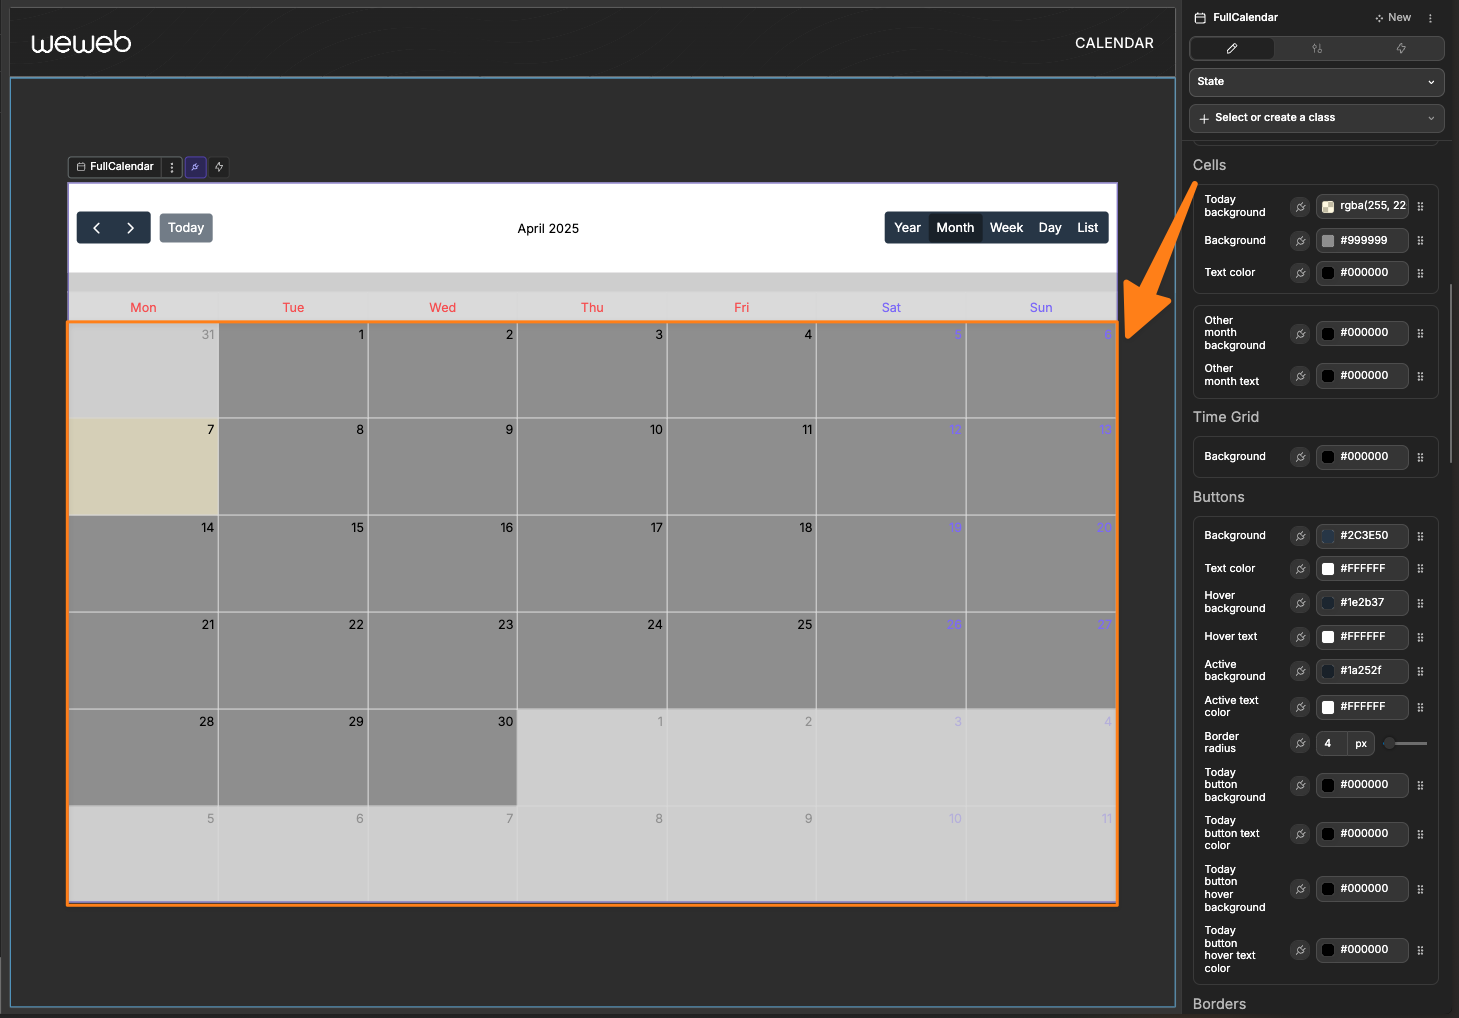Open the settings tab with sliders icon
The image size is (1459, 1018).
1316,48
